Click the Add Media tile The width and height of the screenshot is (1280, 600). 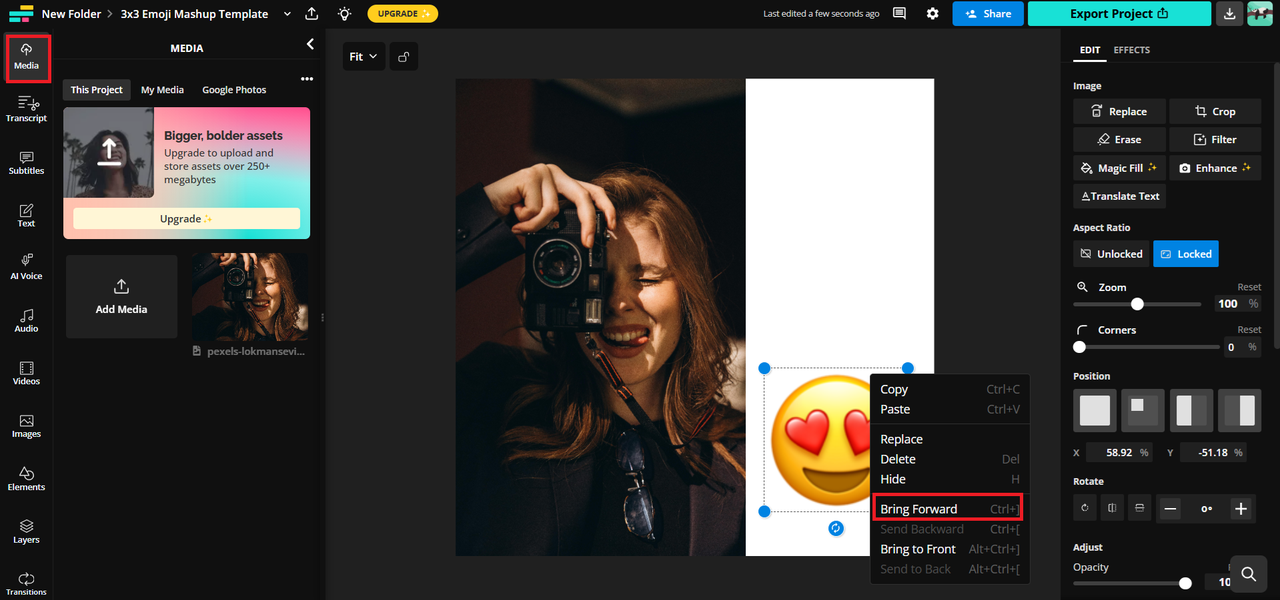[121, 296]
